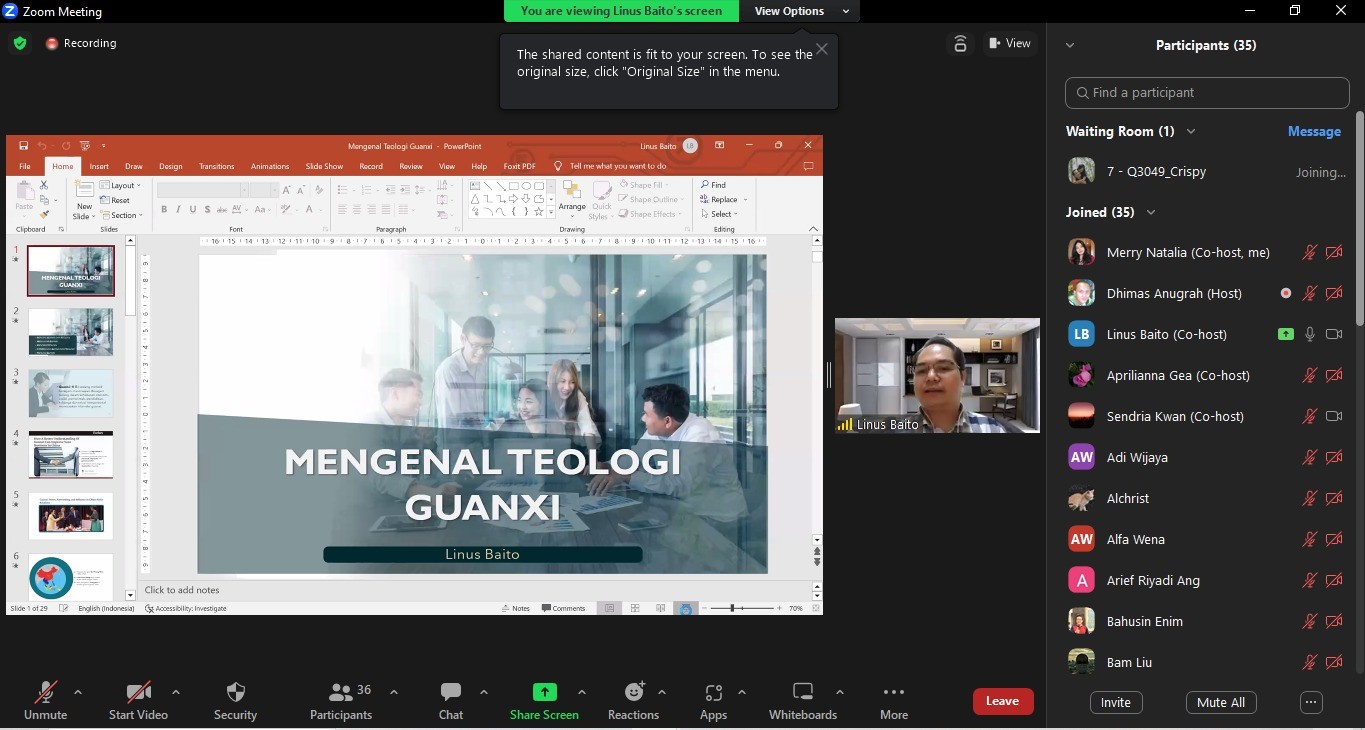Unmute the microphone
Image resolution: width=1365 pixels, height=730 pixels.
pyautogui.click(x=45, y=692)
